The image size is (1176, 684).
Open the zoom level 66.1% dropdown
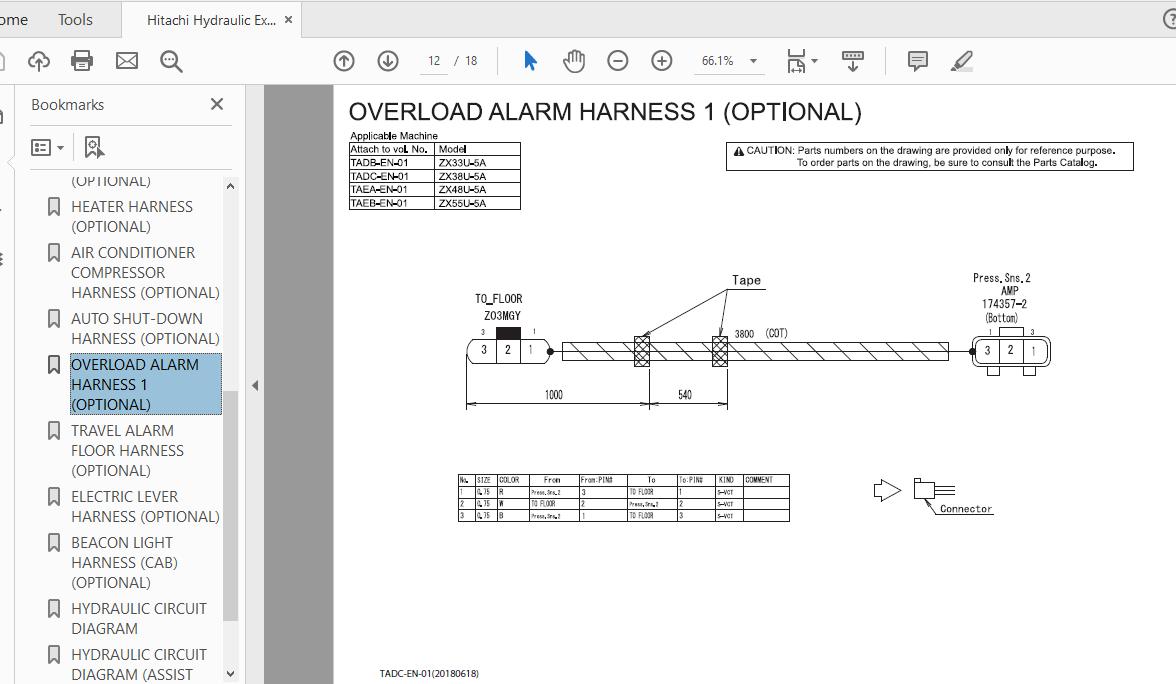click(x=754, y=62)
